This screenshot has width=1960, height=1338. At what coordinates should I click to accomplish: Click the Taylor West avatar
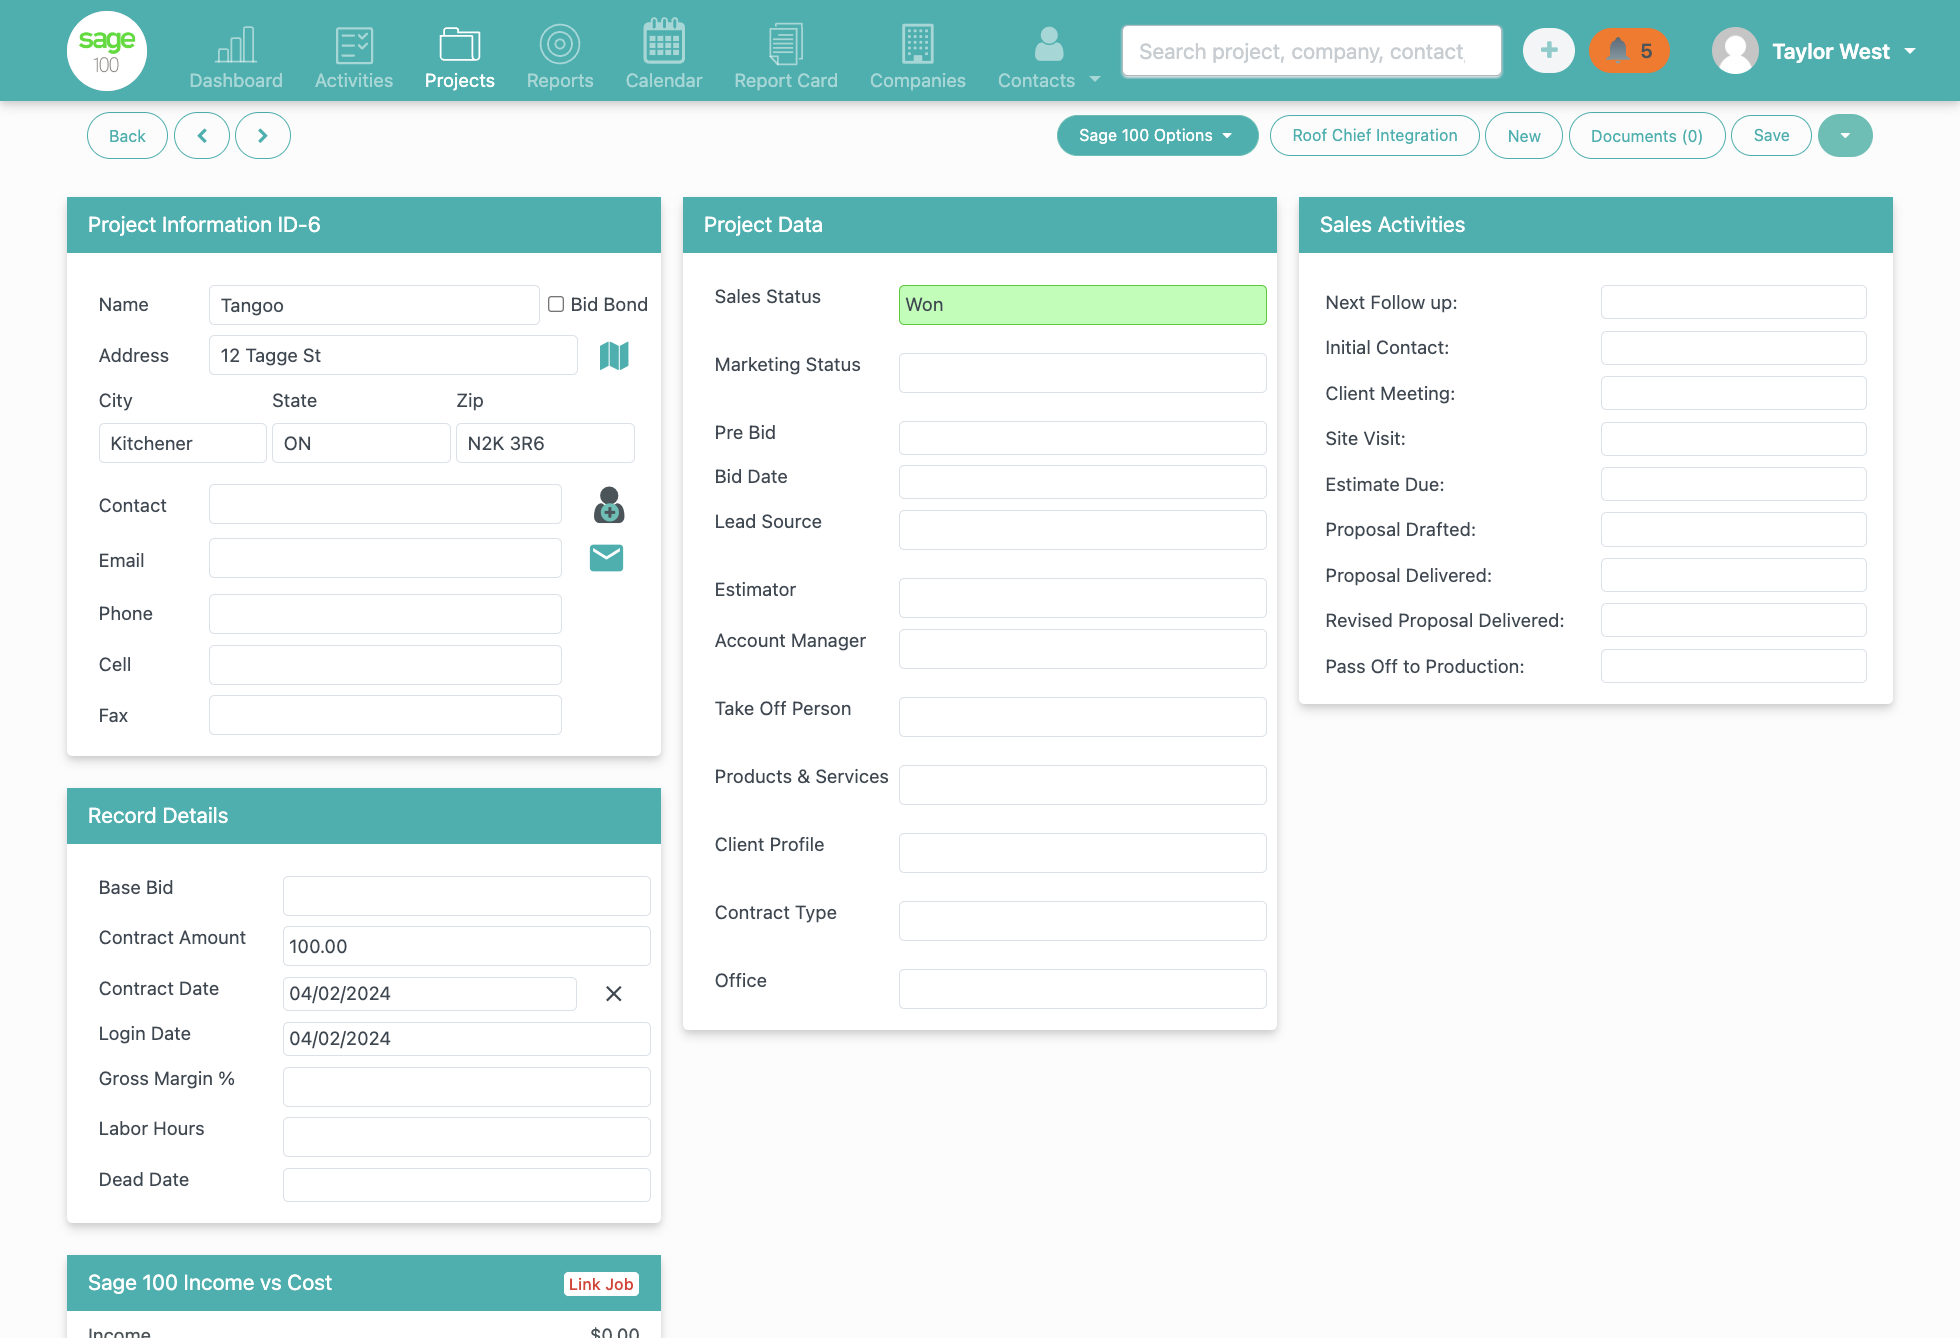(x=1736, y=51)
